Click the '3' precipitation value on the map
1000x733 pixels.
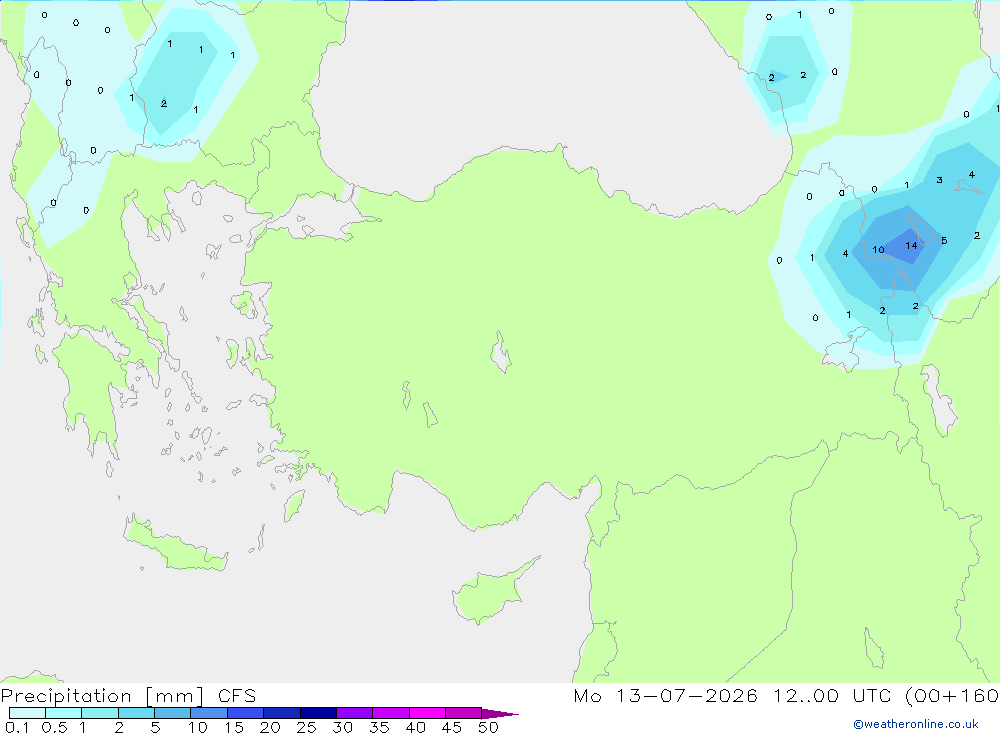[939, 180]
